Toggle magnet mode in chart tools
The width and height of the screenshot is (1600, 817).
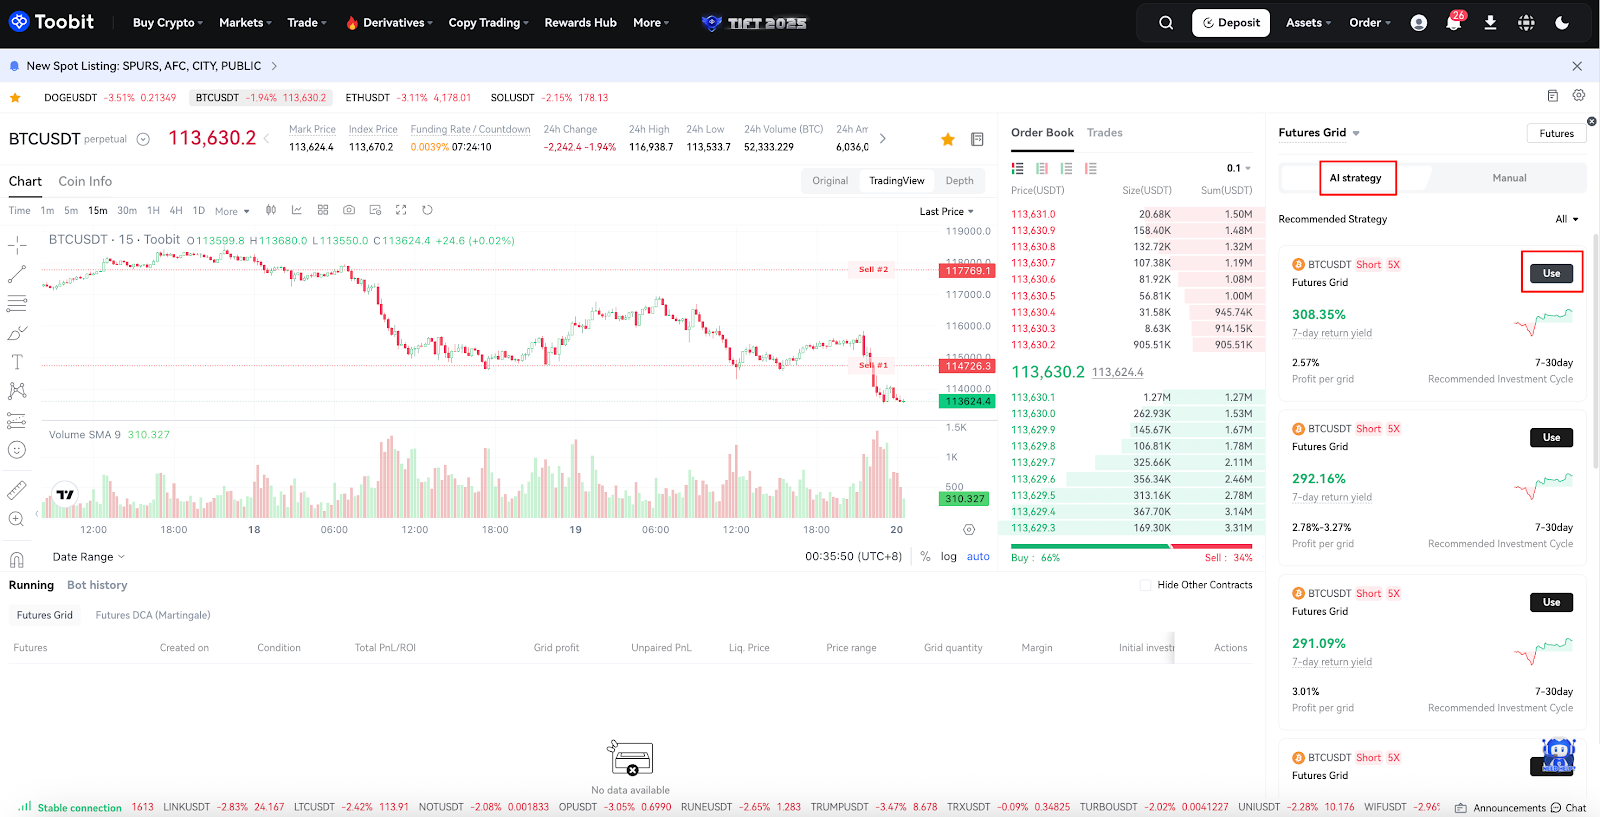(17, 560)
